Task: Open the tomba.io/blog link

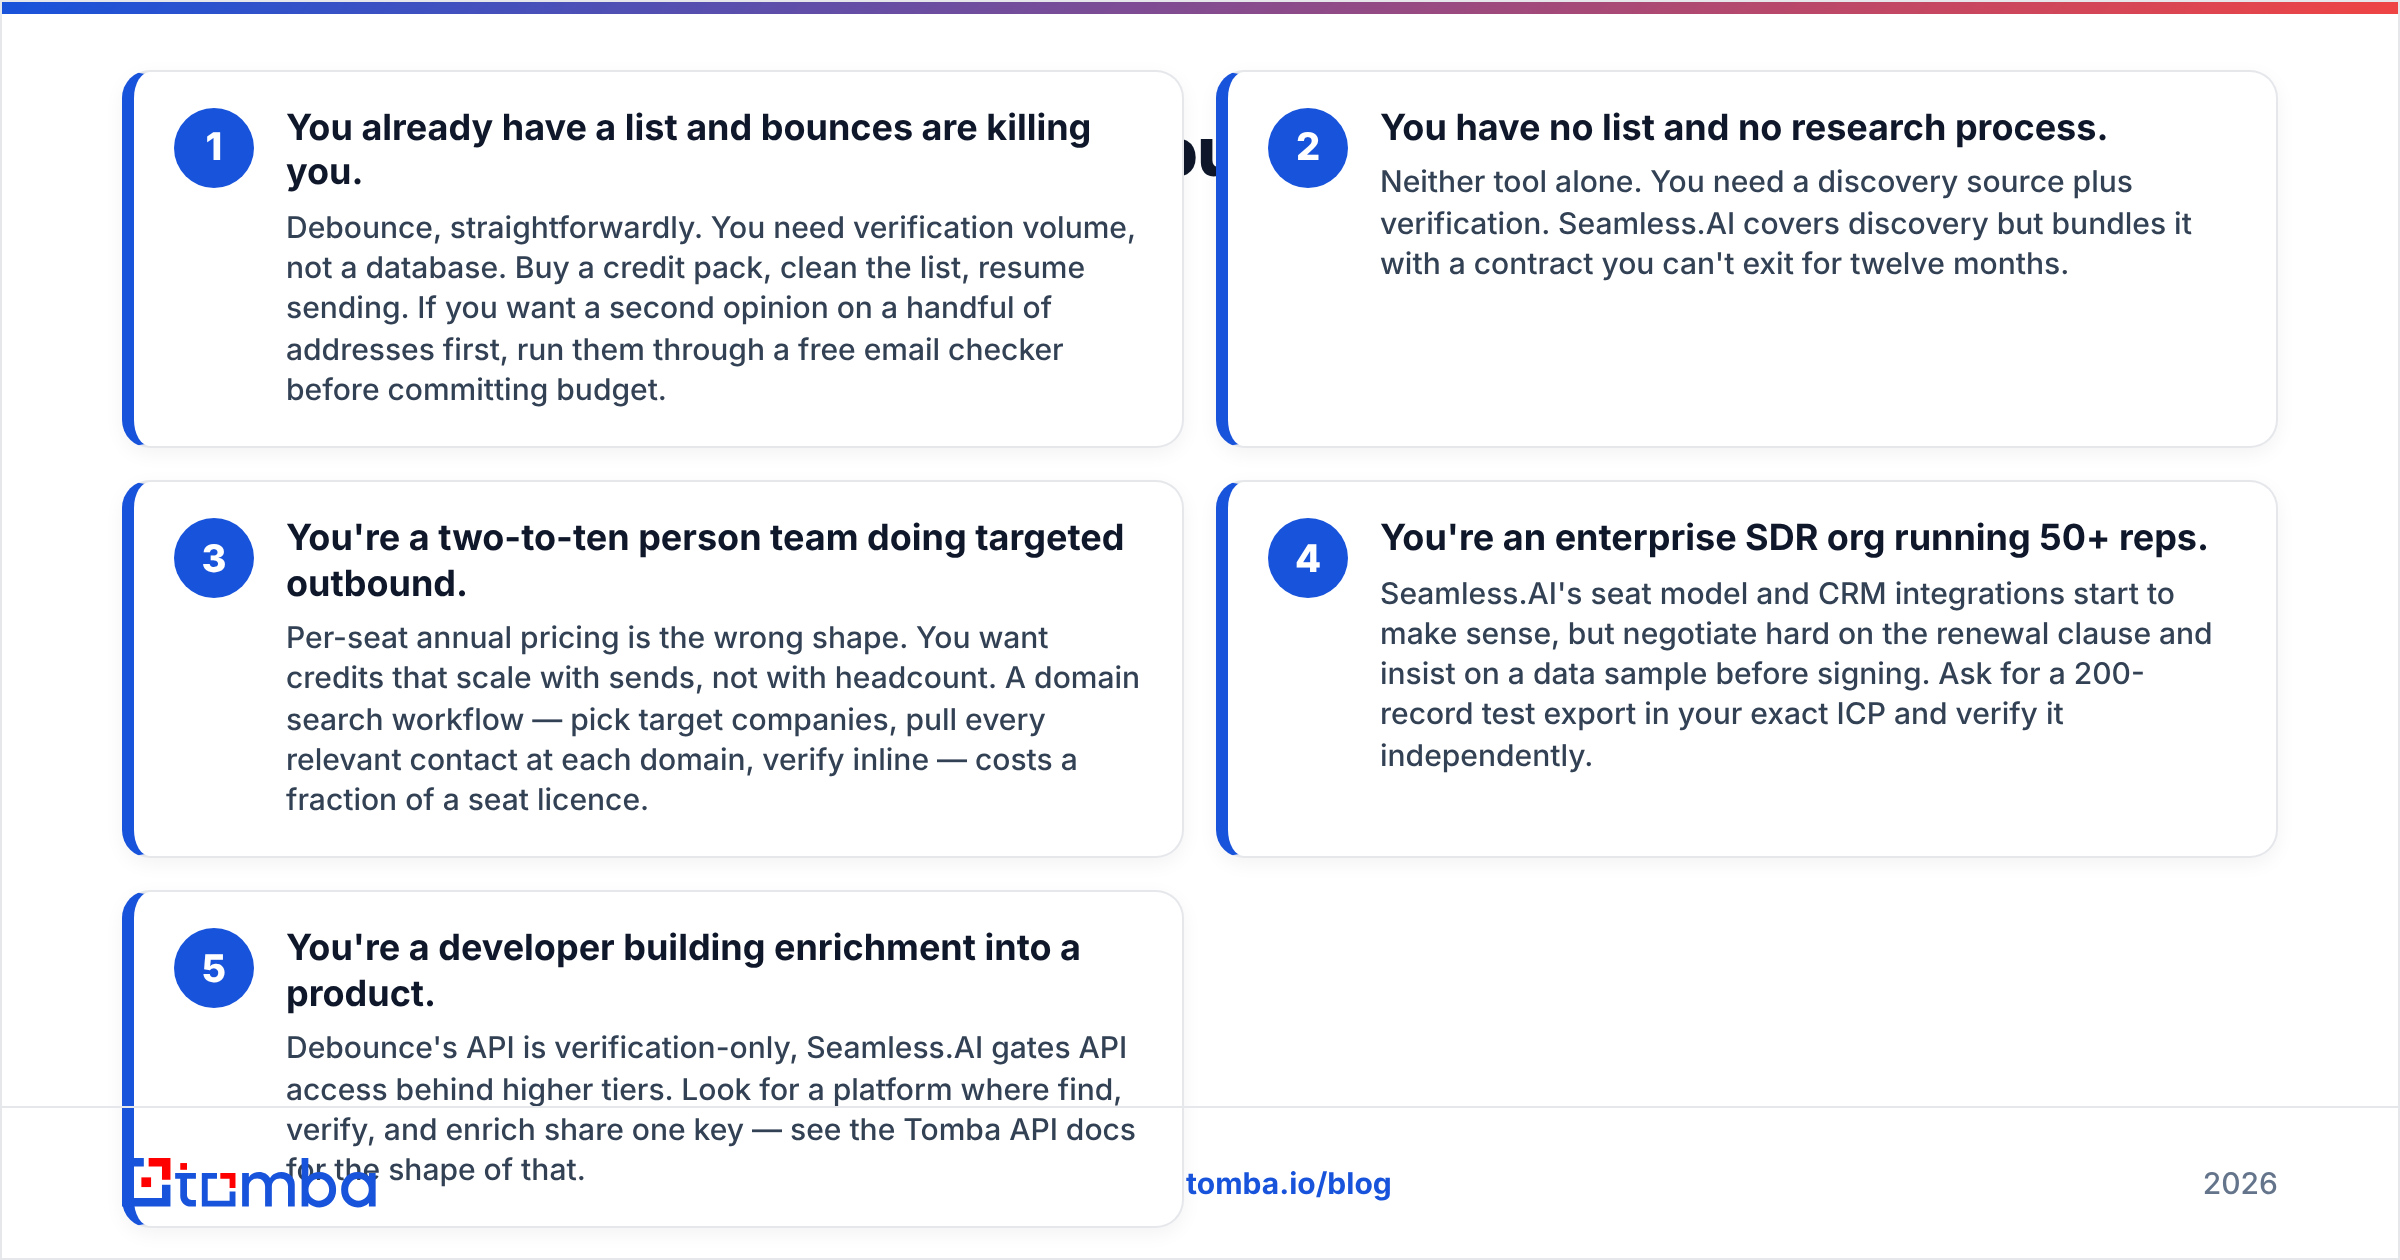Action: tap(1288, 1184)
